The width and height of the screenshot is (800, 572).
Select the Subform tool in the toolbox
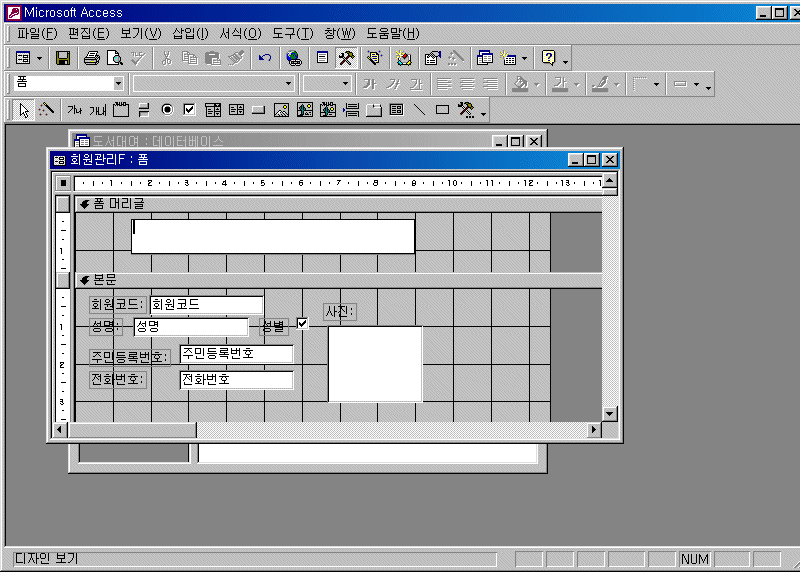coord(396,110)
